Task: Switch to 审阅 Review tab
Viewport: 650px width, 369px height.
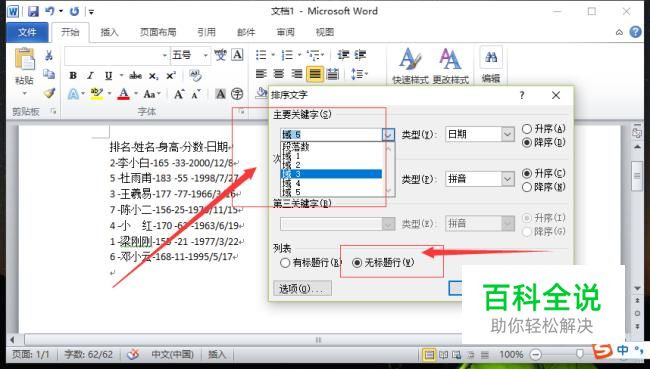Action: (286, 32)
